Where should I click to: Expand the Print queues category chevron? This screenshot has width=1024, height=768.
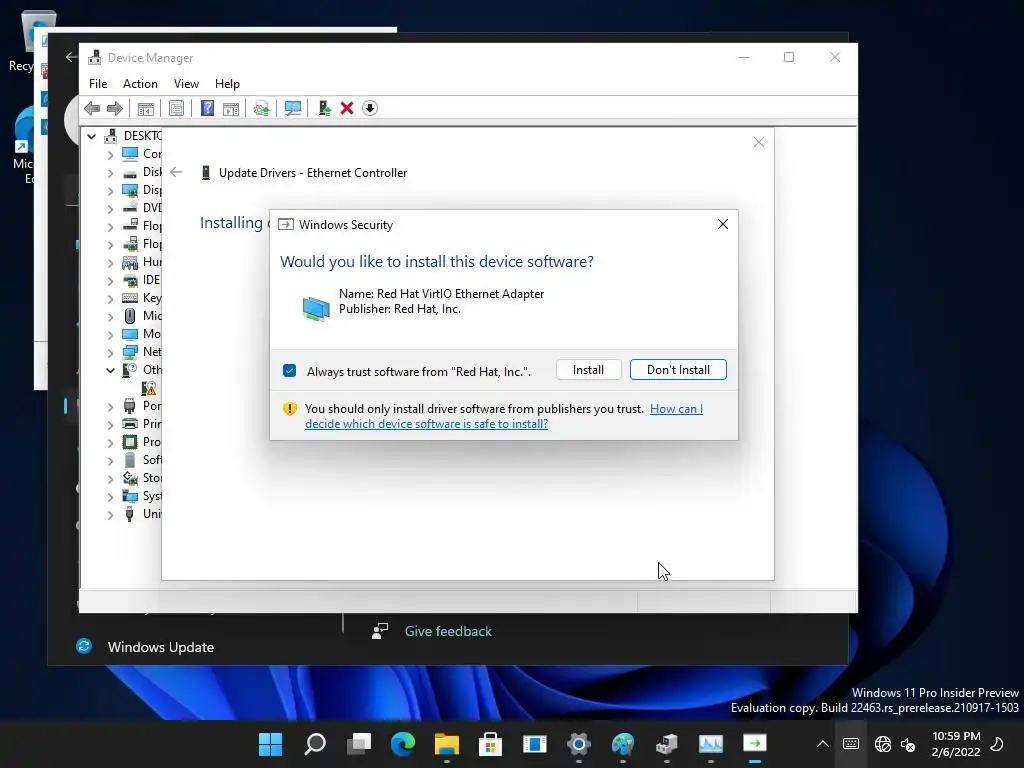coord(110,424)
